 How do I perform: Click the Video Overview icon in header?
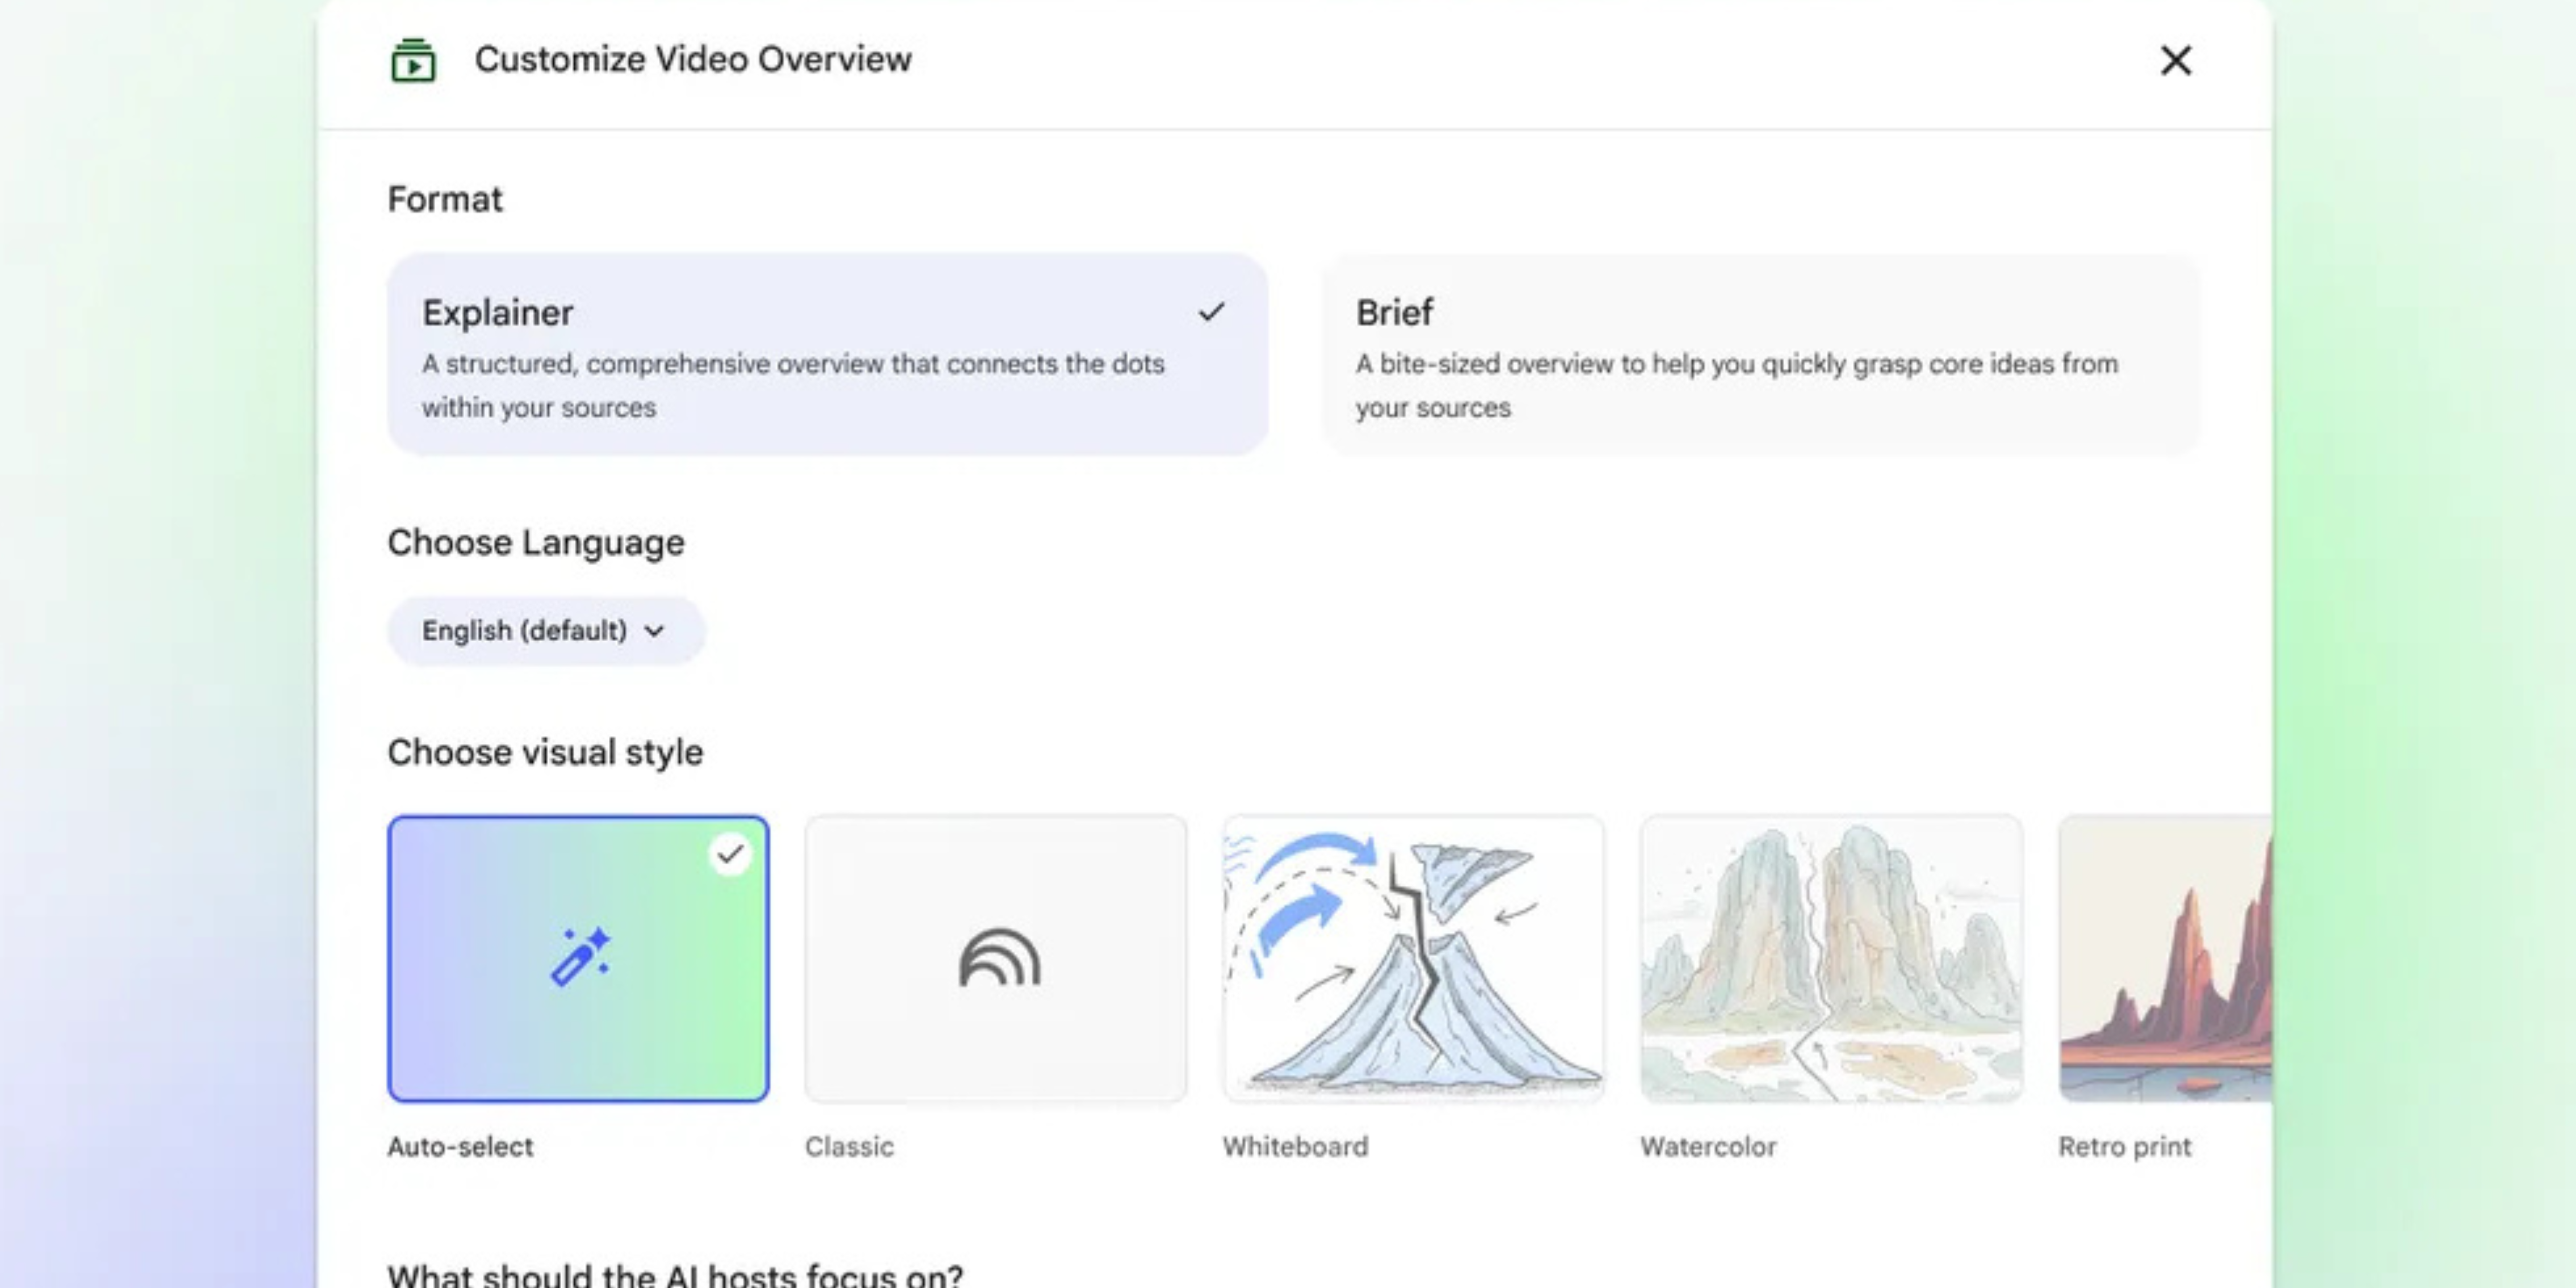(x=413, y=61)
